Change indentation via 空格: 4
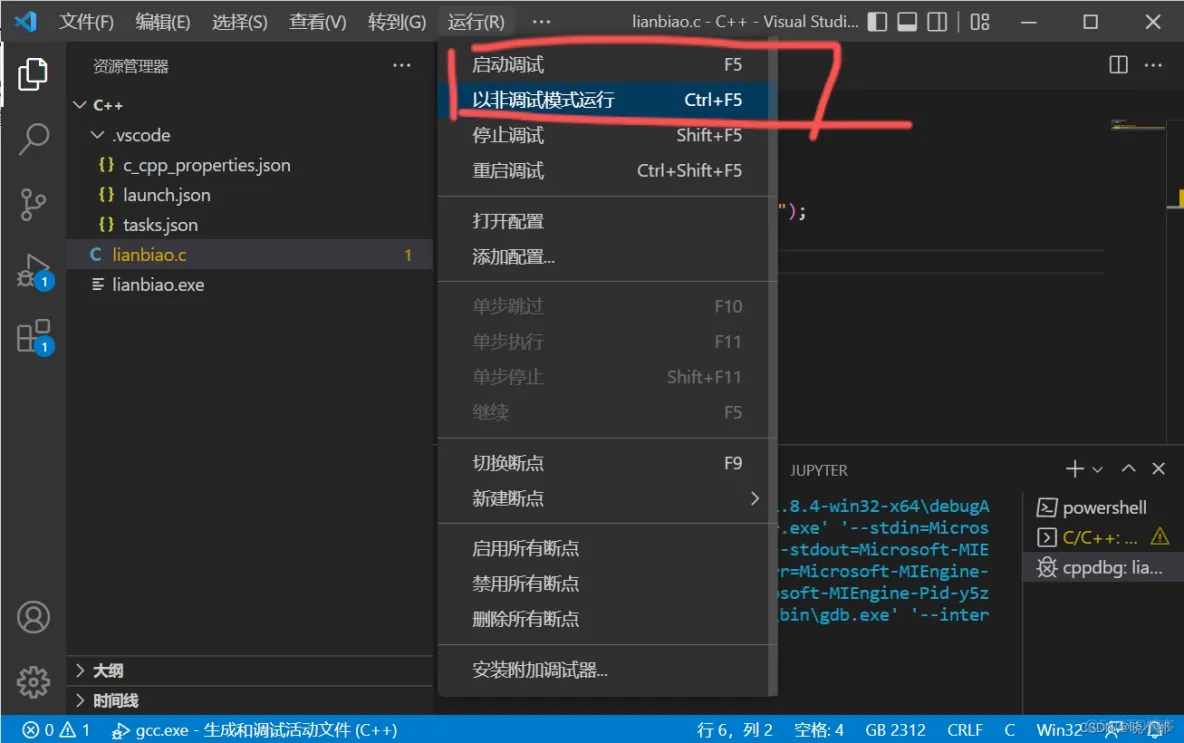Image resolution: width=1184 pixels, height=743 pixels. [819, 730]
